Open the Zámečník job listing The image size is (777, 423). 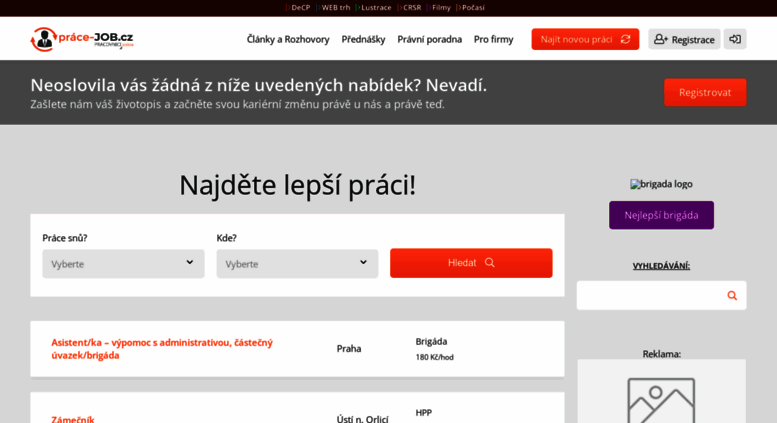(x=73, y=419)
